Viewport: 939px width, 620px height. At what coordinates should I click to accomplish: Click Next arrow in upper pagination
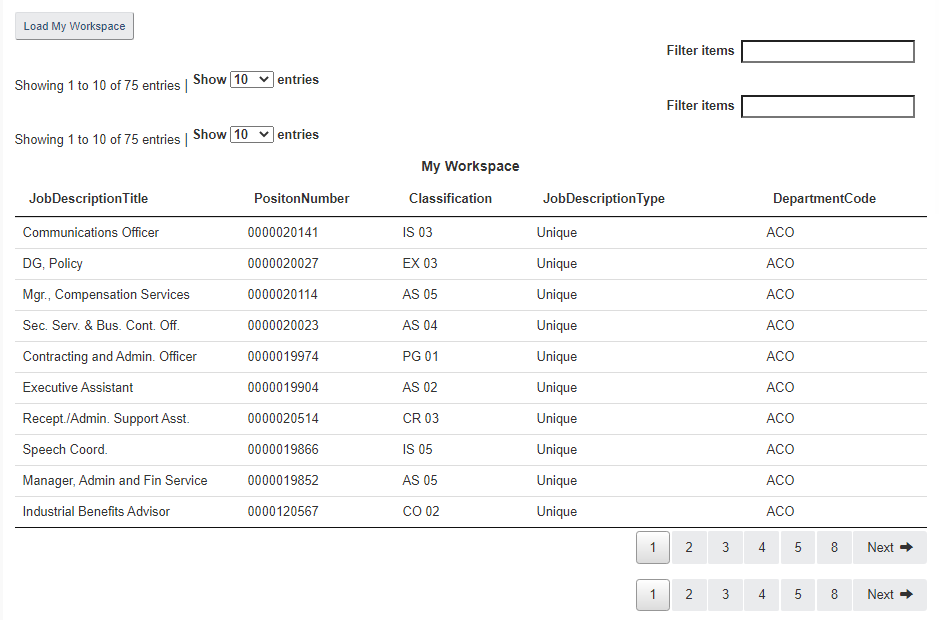[890, 548]
